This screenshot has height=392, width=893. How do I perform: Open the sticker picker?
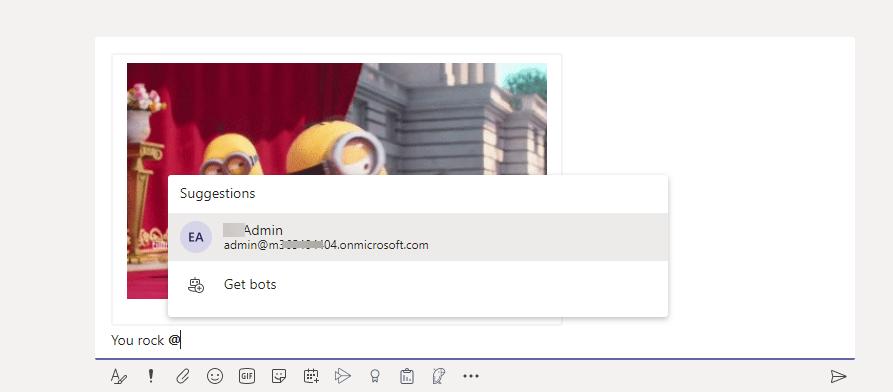(x=279, y=376)
